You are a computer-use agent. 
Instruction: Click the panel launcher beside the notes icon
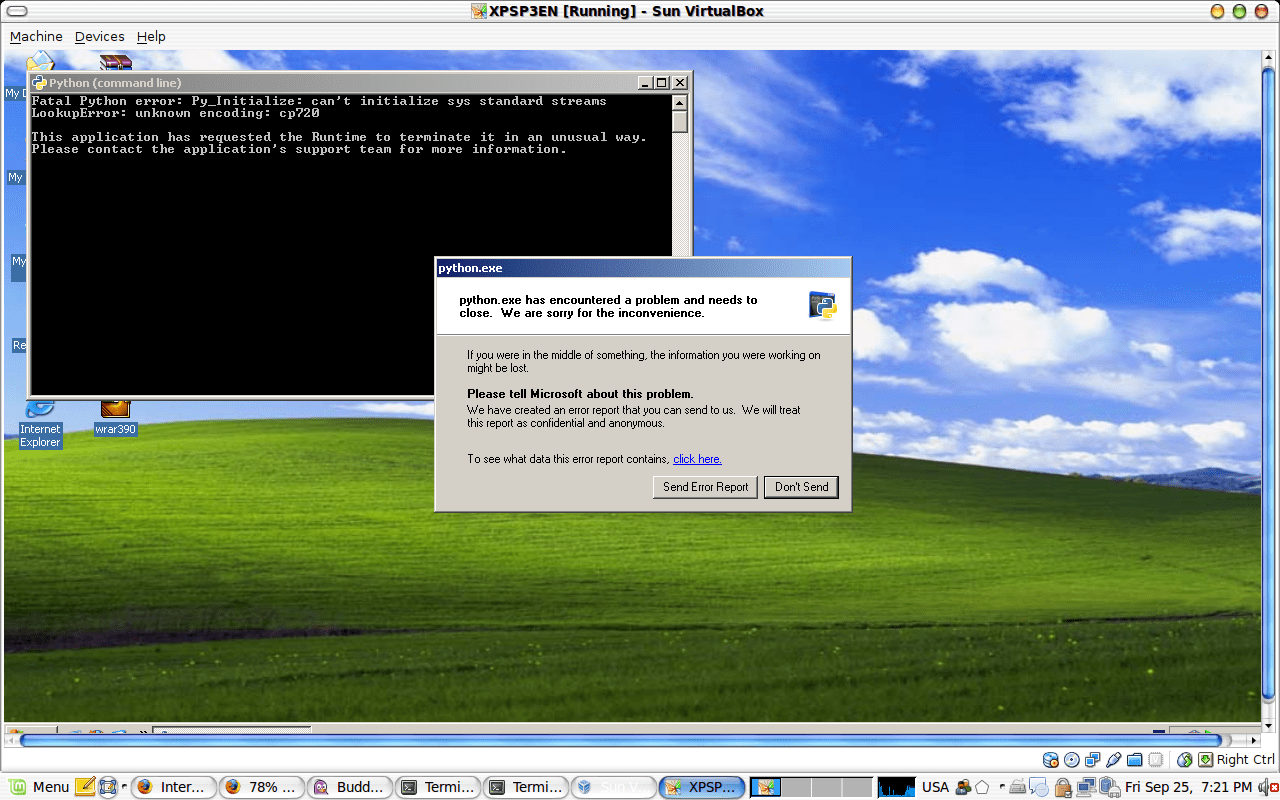coord(108,787)
